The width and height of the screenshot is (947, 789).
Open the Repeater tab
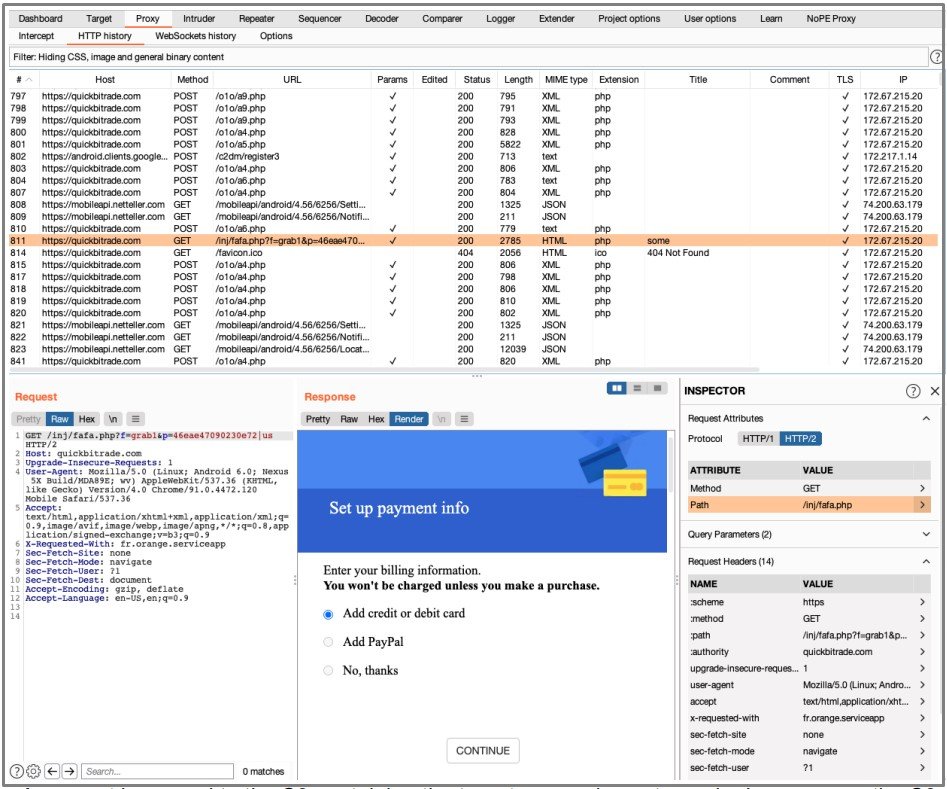click(256, 18)
